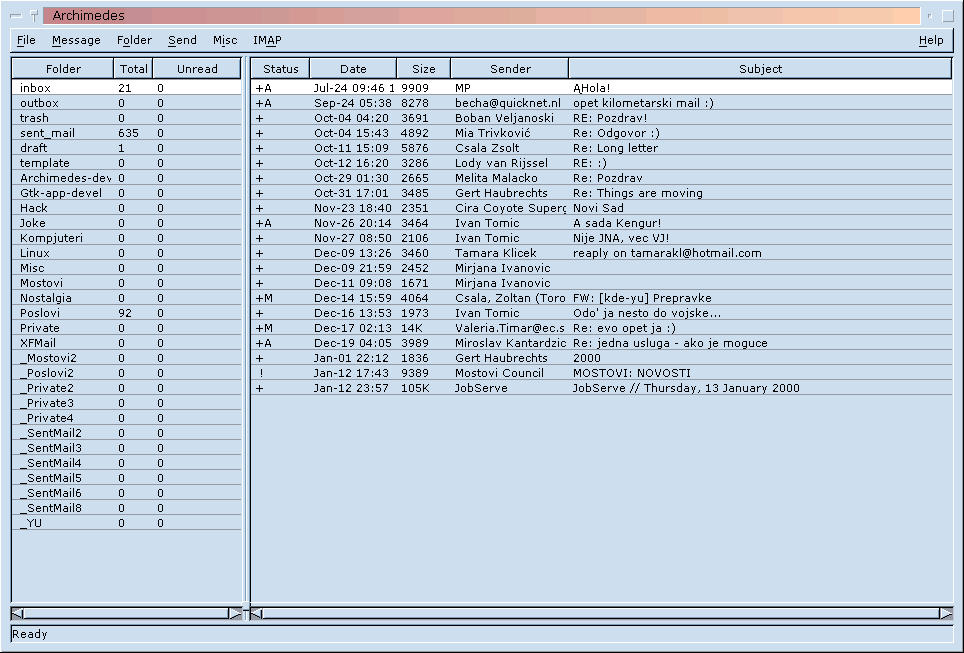Open the Linux folder
The width and height of the screenshot is (964, 653).
point(34,253)
